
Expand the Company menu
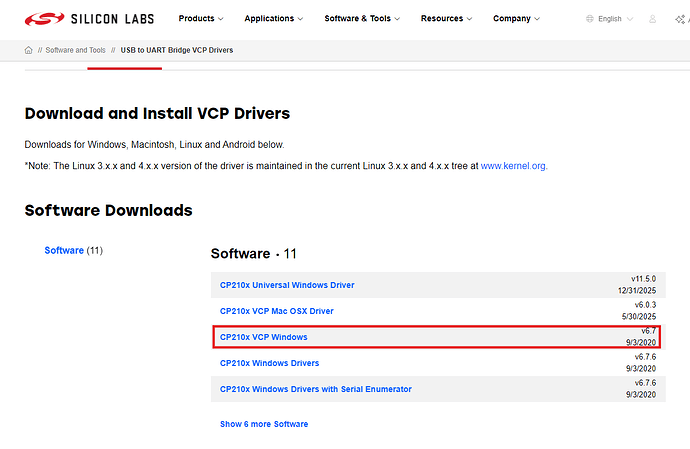[x=516, y=18]
